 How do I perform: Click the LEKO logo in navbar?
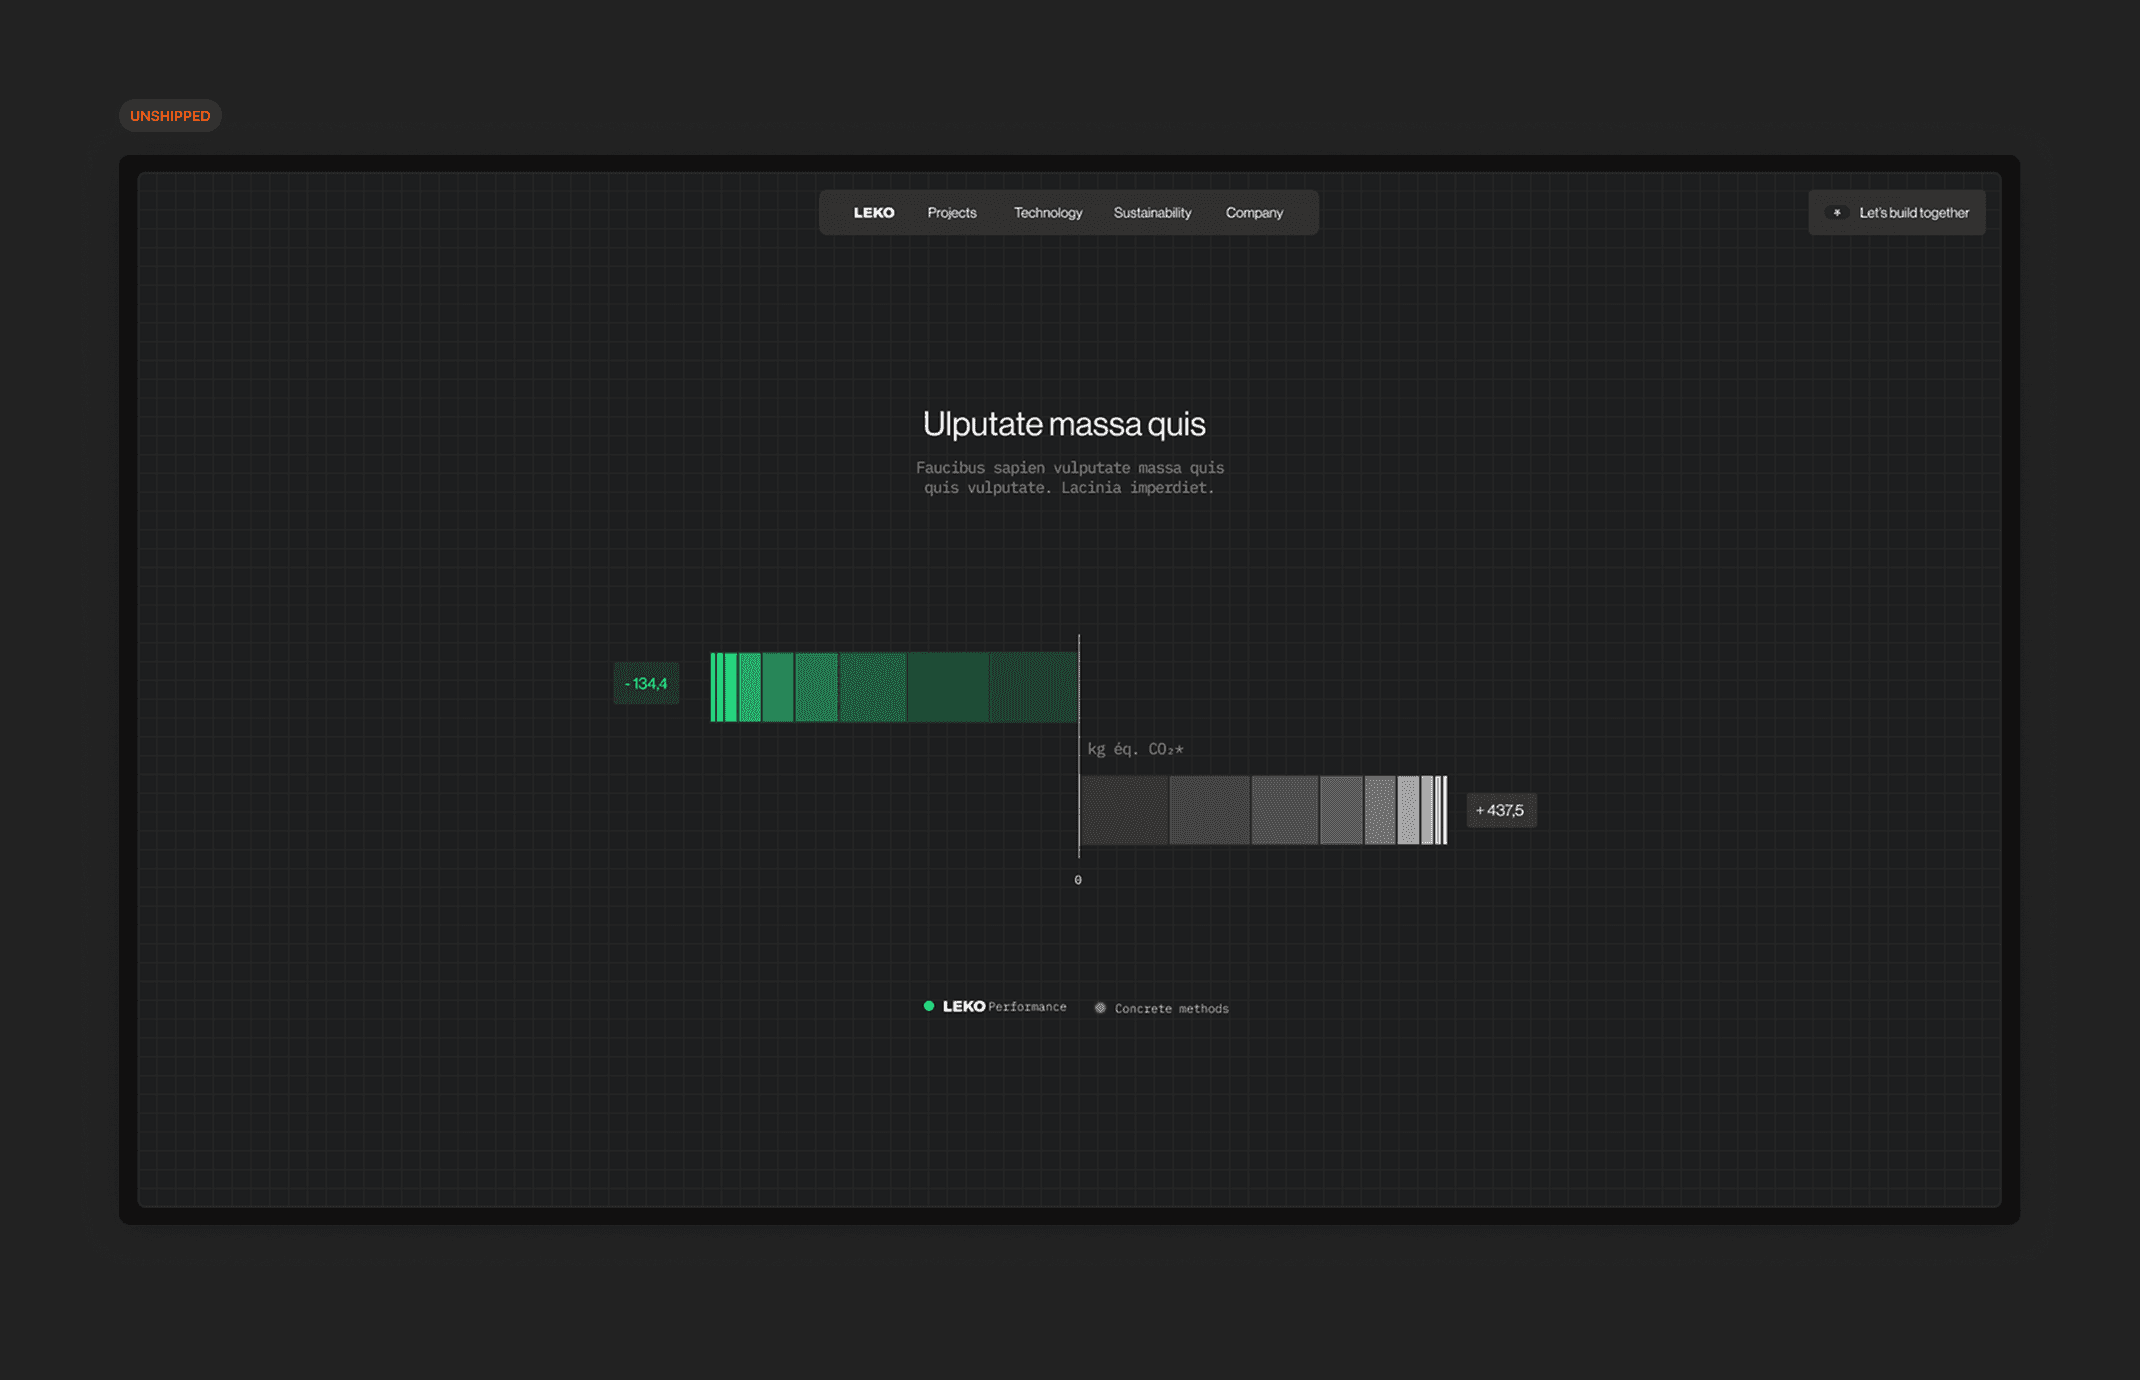point(873,213)
